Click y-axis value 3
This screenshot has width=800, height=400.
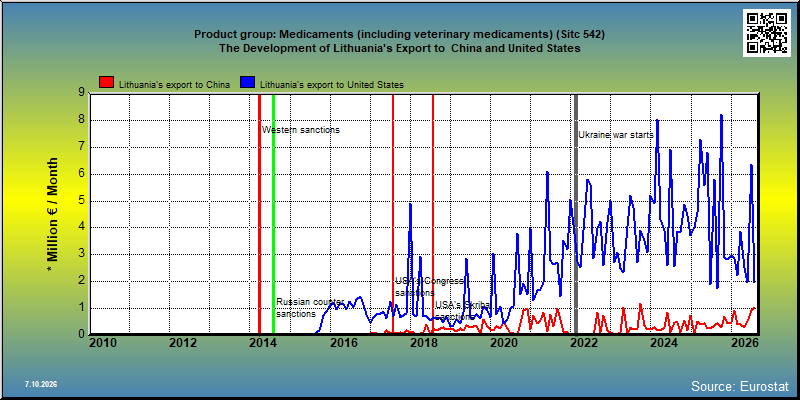(81, 255)
